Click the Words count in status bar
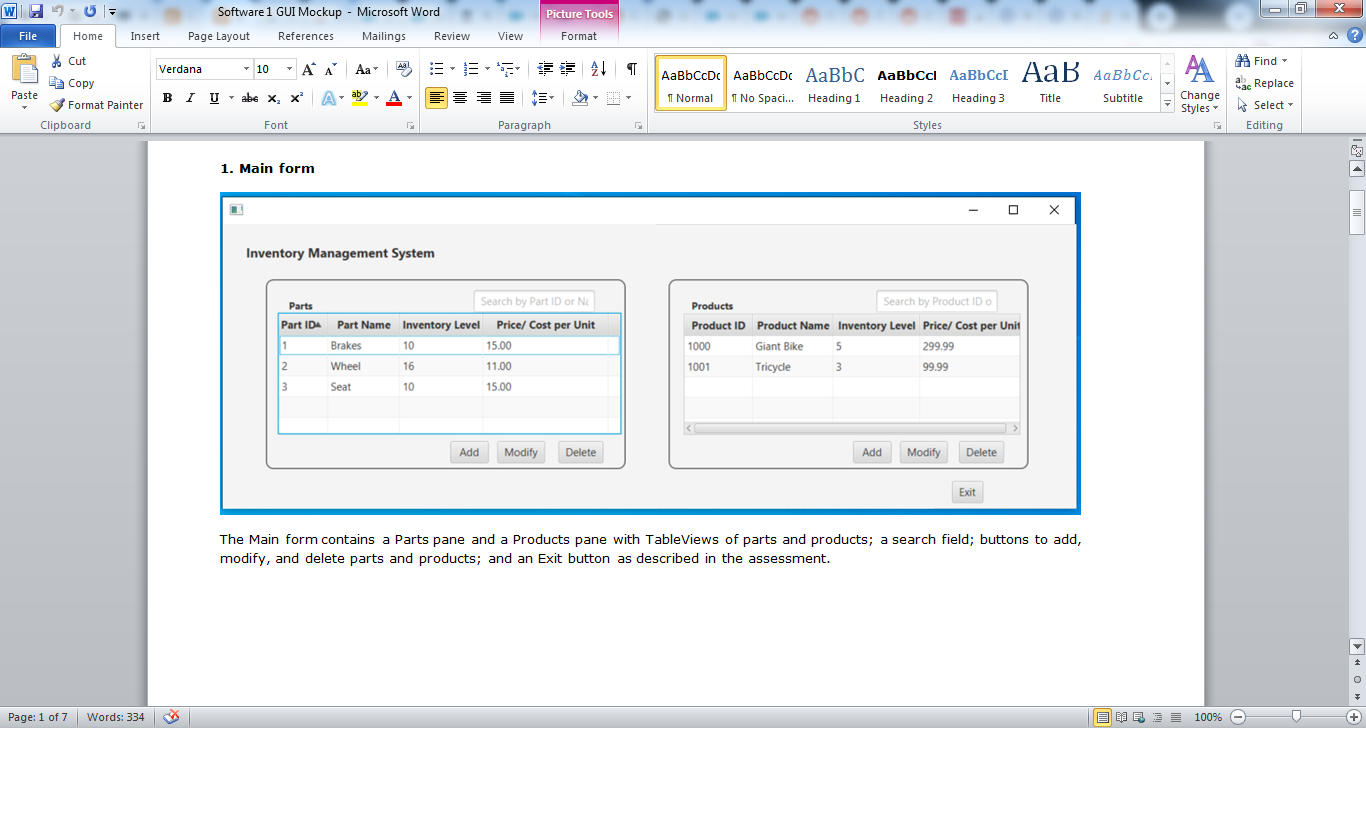 coord(119,717)
